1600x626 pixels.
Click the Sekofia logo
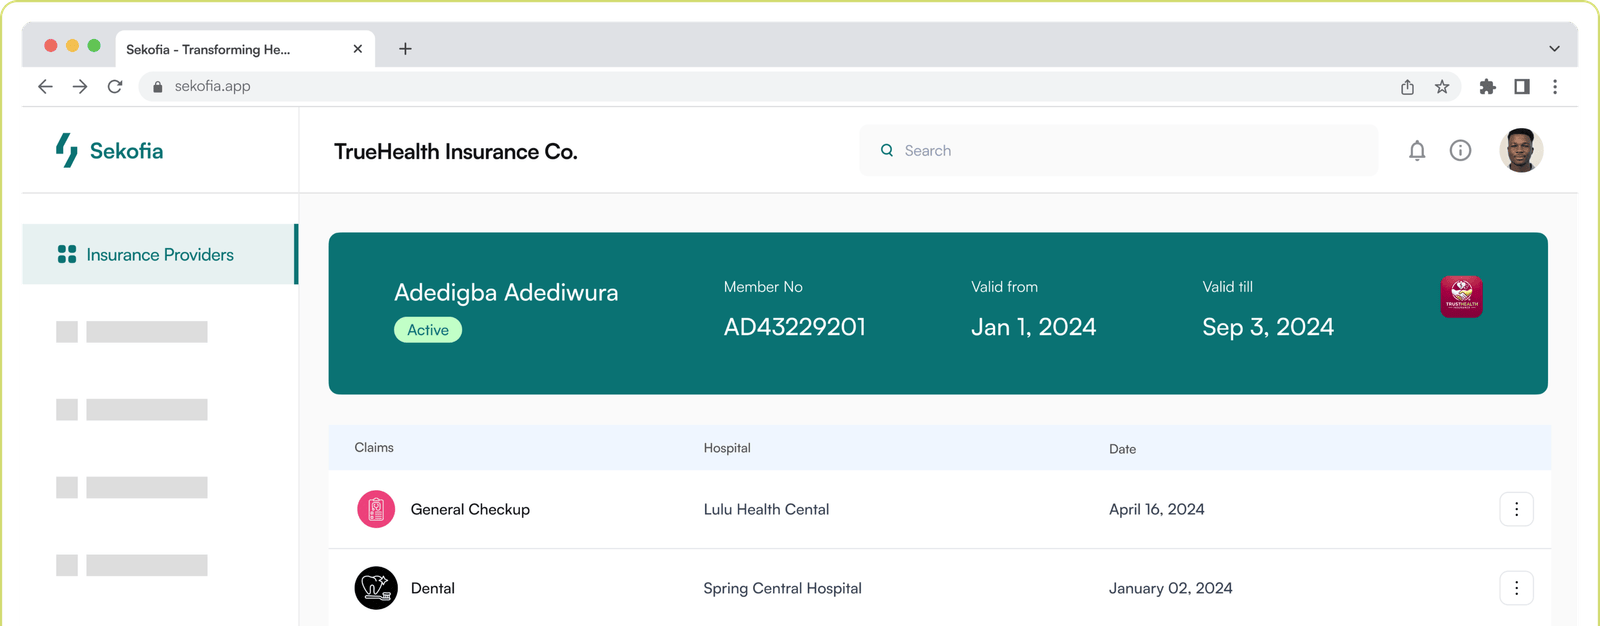(x=109, y=151)
